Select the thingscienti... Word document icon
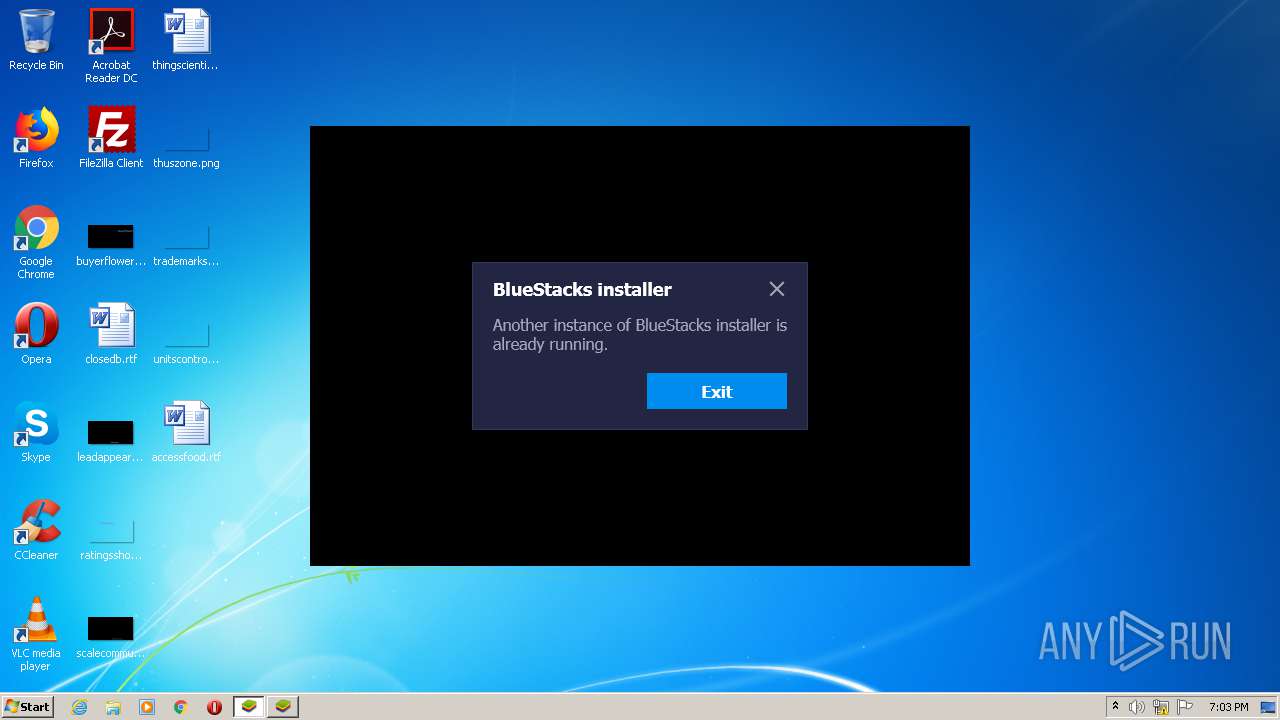Screen dimensions: 1280x720 [186, 40]
